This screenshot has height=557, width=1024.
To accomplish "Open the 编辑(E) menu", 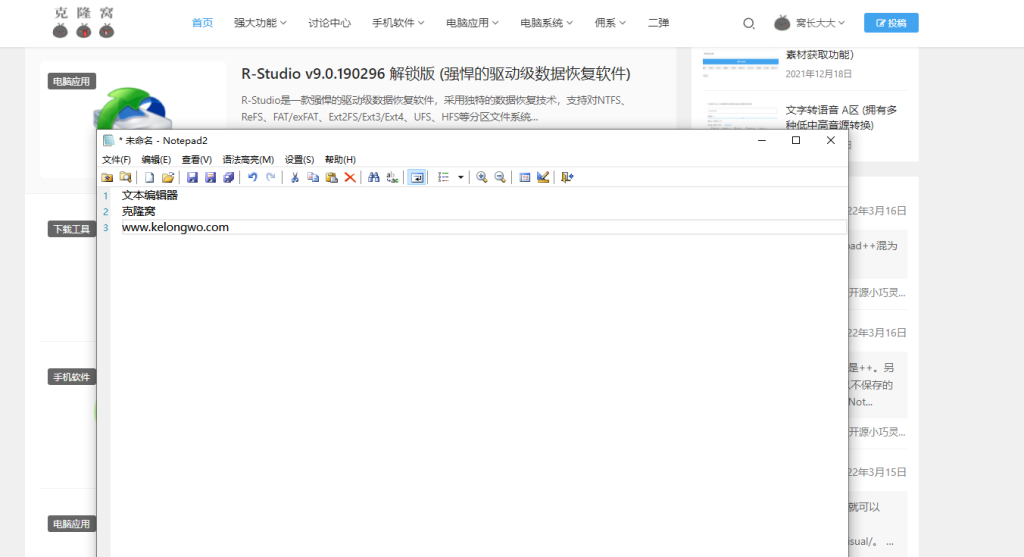I will click(x=156, y=159).
